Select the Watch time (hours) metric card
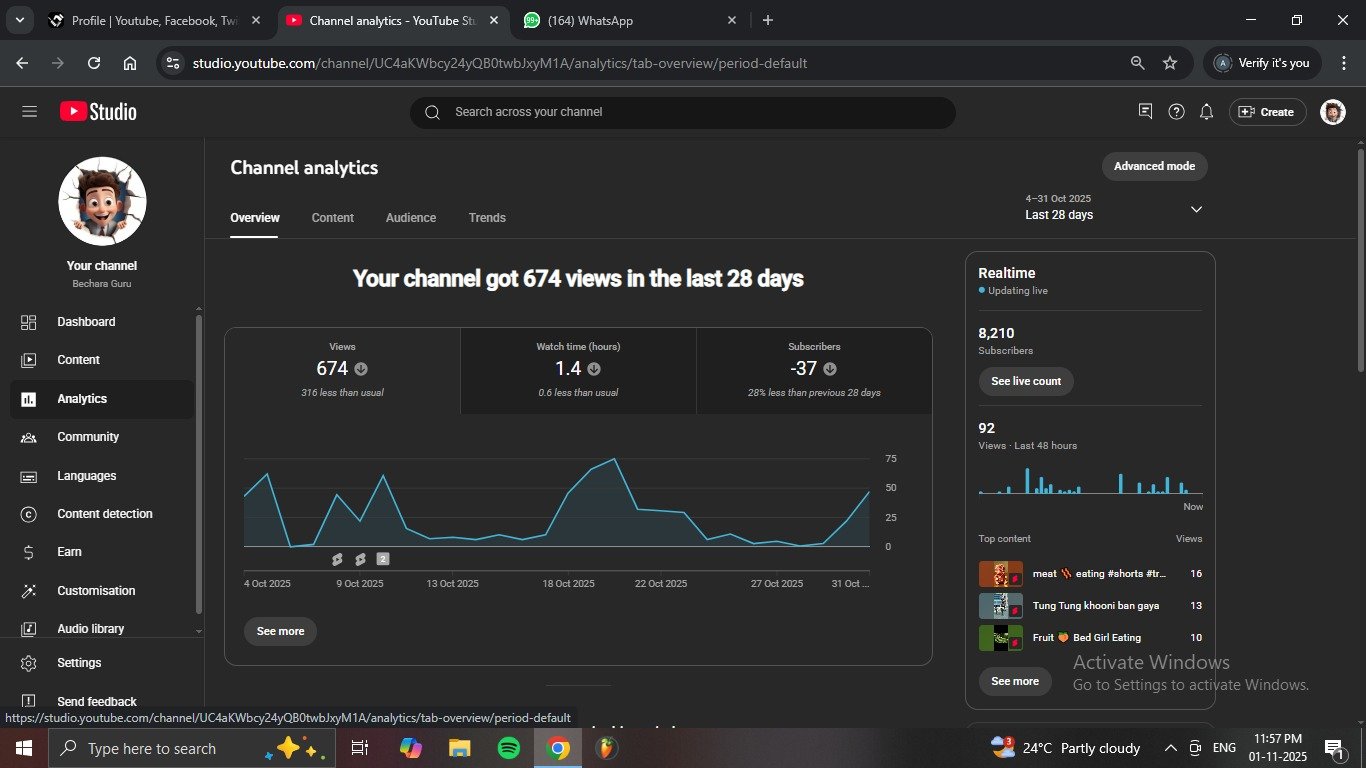 coord(578,369)
